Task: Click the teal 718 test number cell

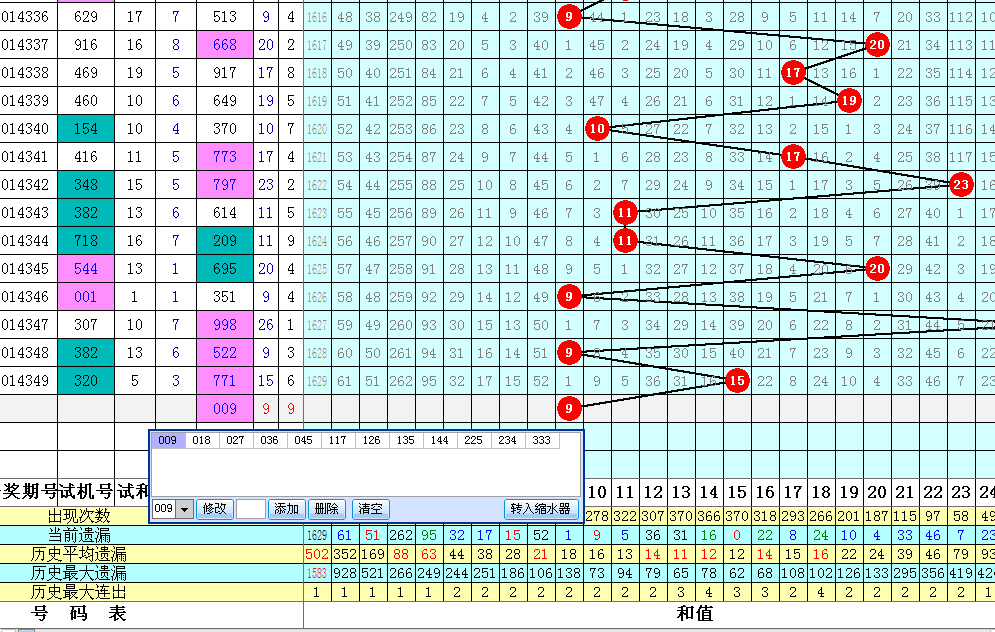Action: point(86,240)
